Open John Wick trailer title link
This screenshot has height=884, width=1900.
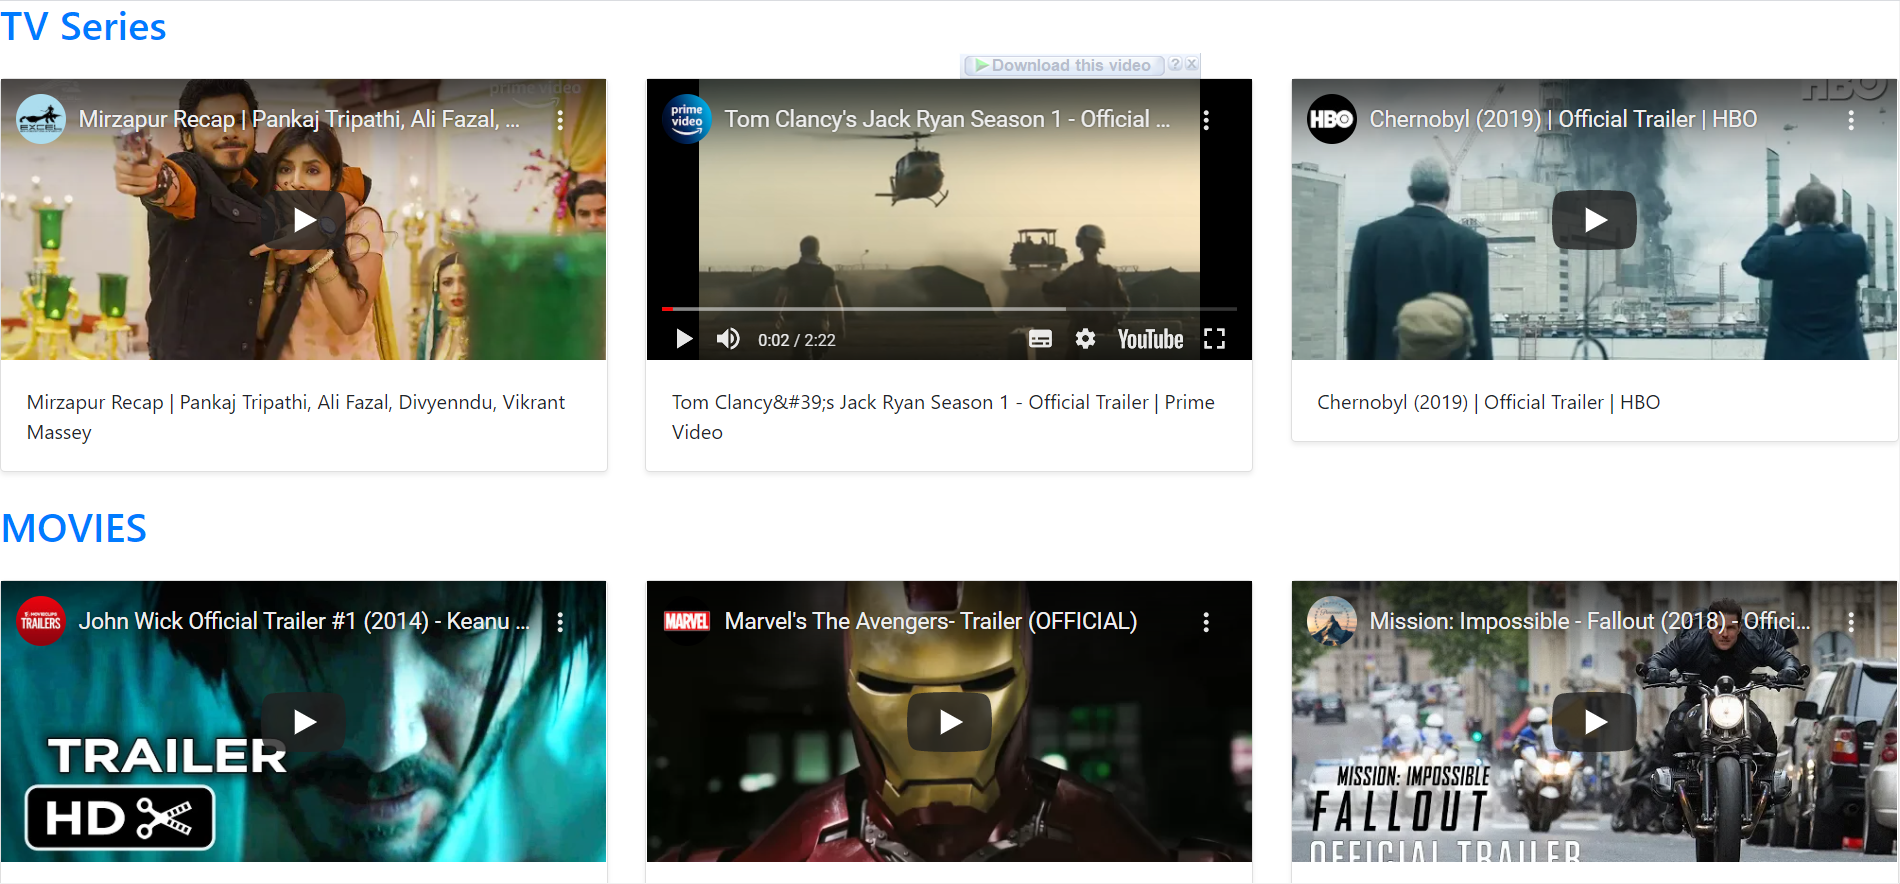[304, 621]
